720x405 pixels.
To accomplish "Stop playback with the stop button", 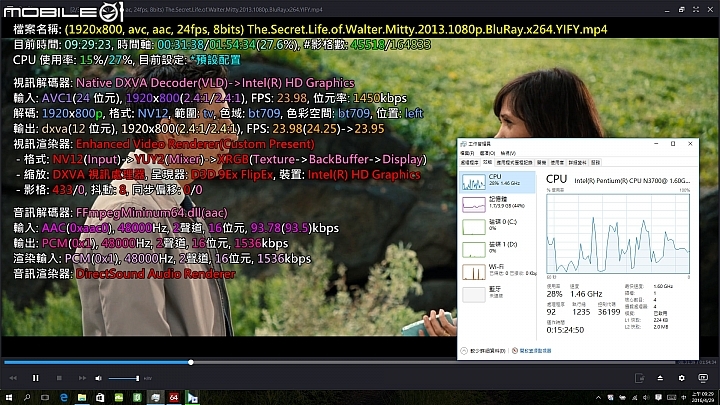I will pyautogui.click(x=59, y=378).
